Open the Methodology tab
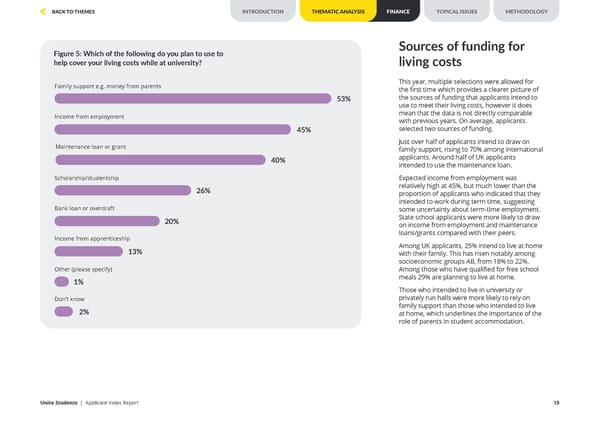The height and width of the screenshot is (424, 600). pos(527,12)
